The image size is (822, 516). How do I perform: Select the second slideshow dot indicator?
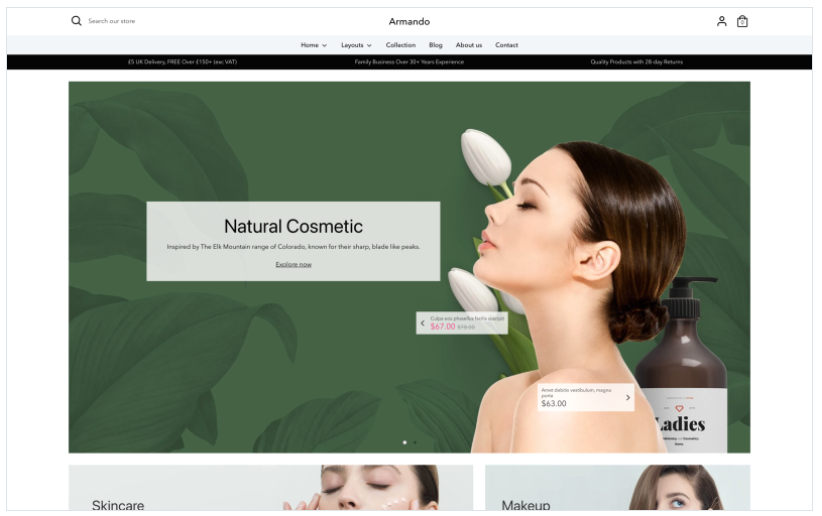(415, 441)
